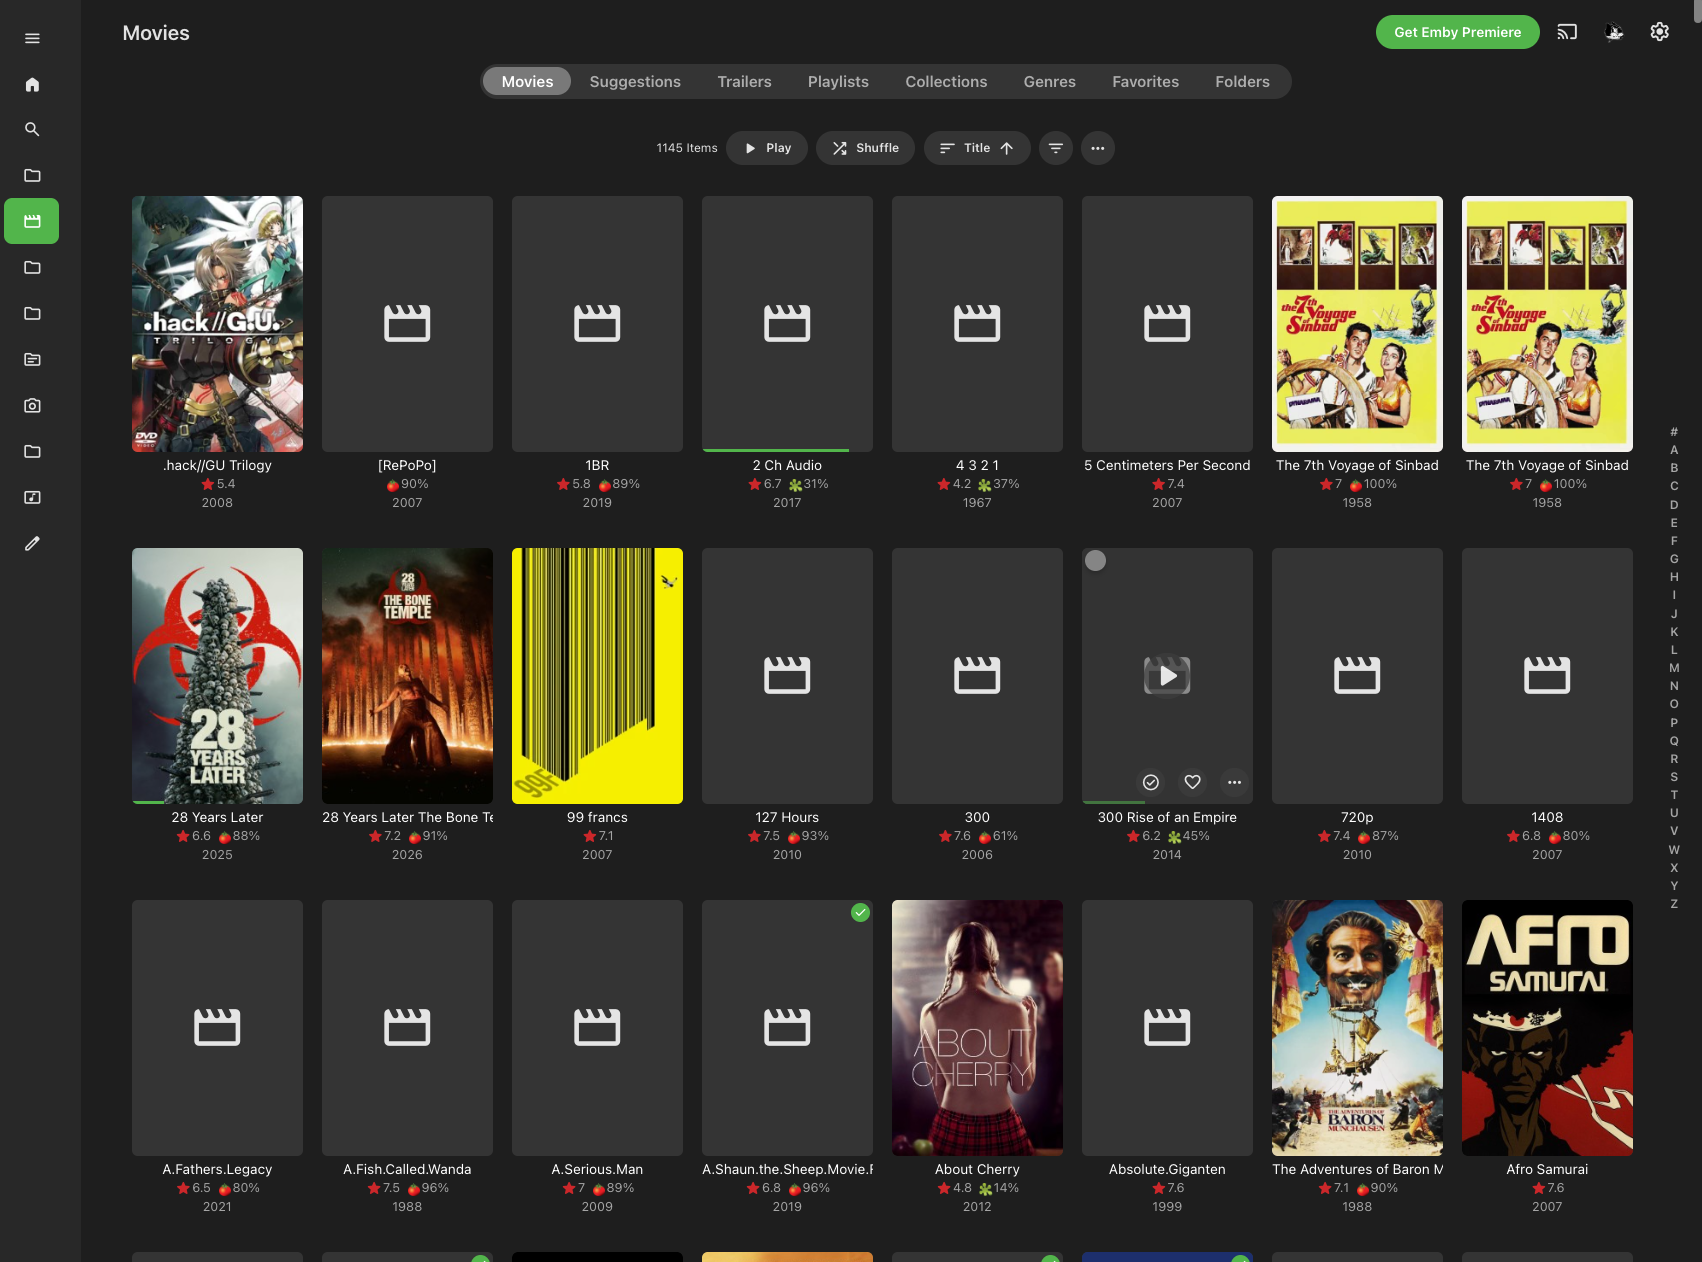Open the "28 Years Later The Bone Te" title link
This screenshot has height=1262, width=1702.
pos(407,818)
